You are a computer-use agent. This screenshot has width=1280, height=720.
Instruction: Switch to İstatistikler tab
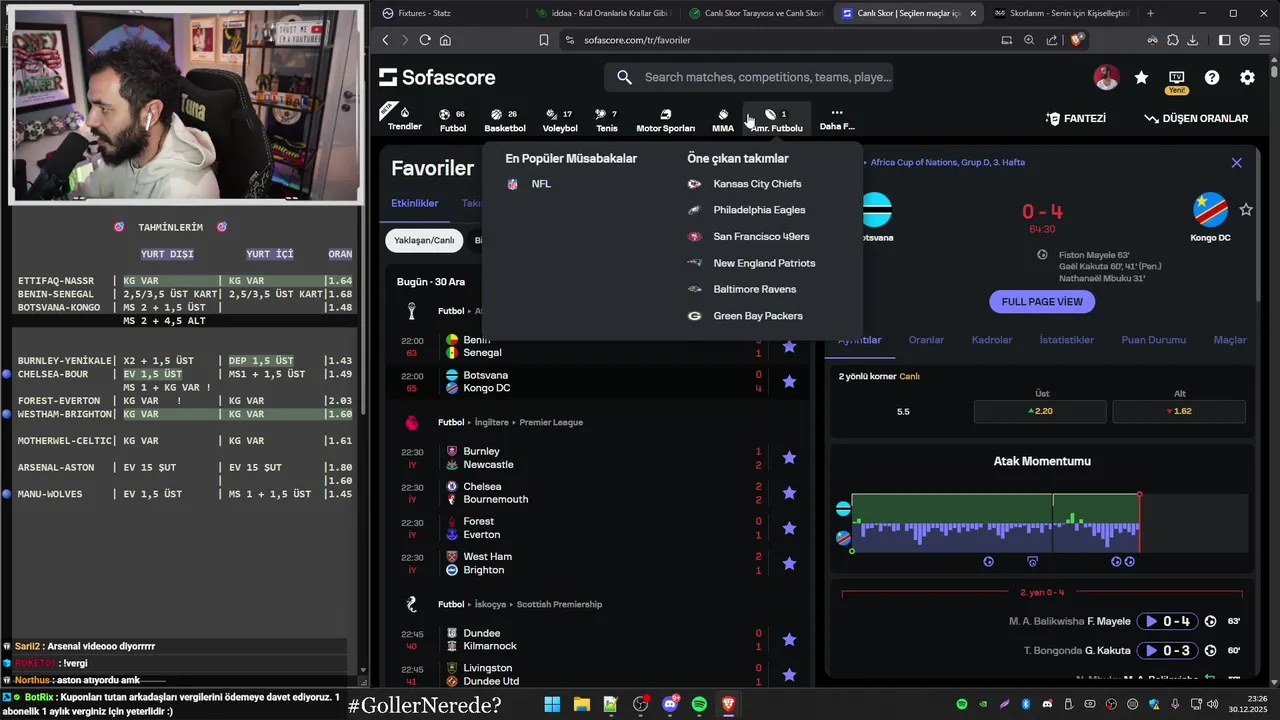point(1066,340)
